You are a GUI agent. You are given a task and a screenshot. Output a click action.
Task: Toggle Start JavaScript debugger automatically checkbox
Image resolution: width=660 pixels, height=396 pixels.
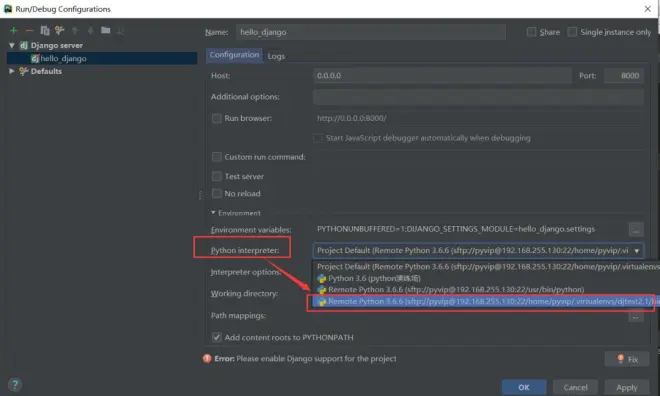tap(318, 138)
